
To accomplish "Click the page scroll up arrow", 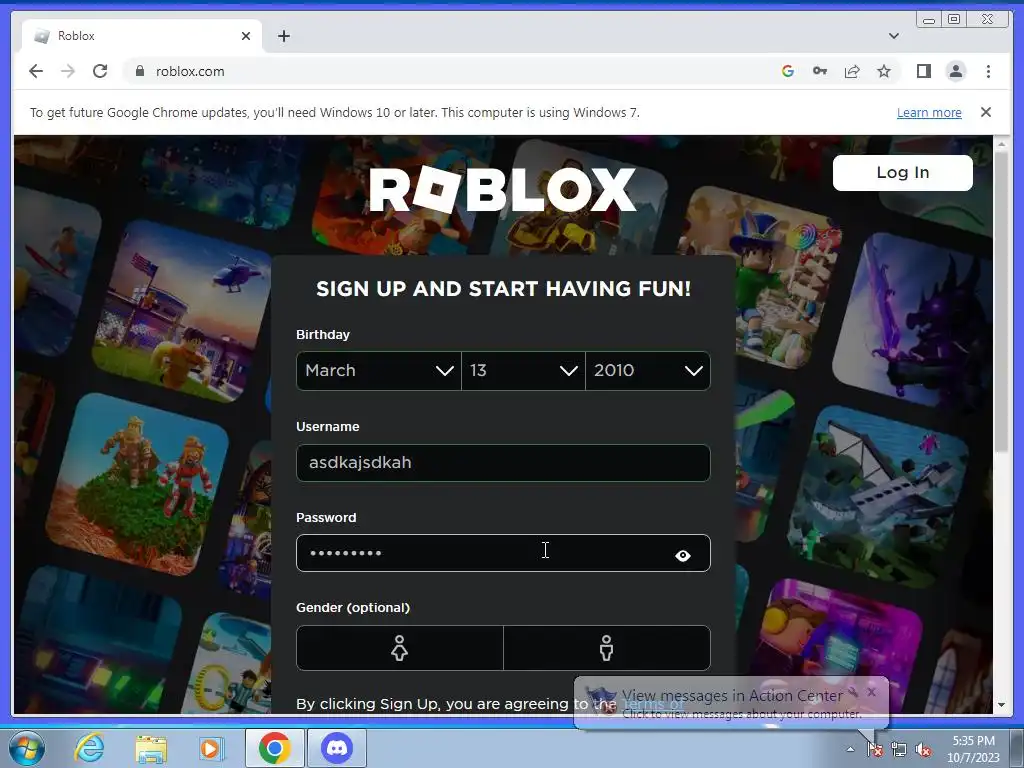I will (1001, 144).
